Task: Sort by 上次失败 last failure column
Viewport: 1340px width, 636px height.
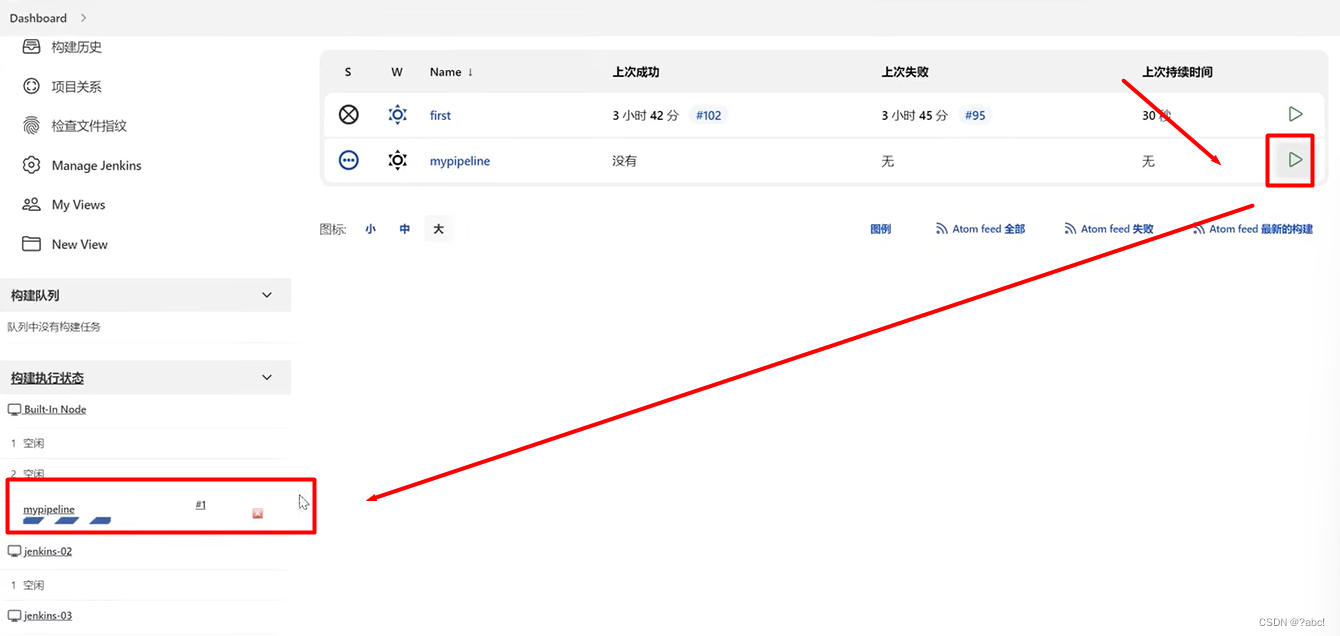Action: [x=905, y=72]
